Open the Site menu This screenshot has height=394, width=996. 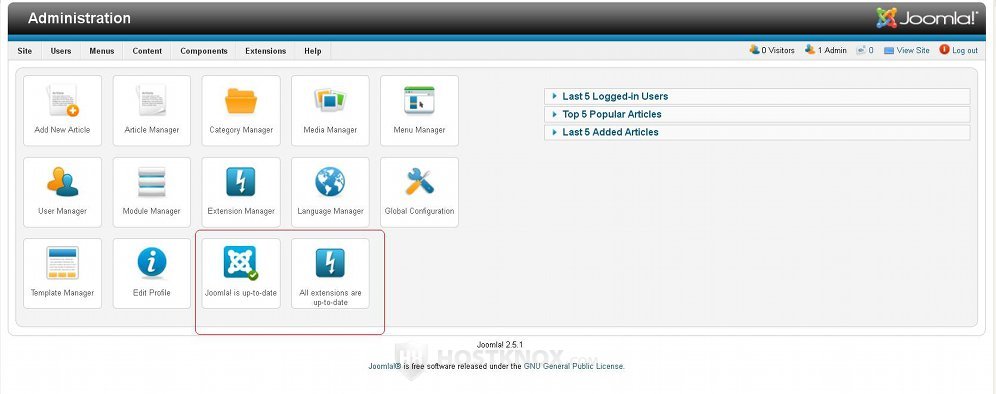pos(25,51)
